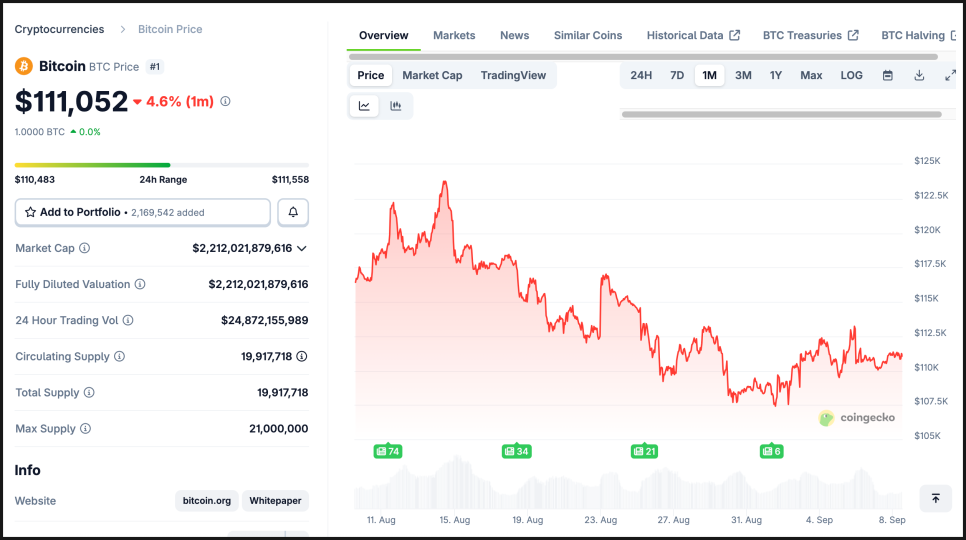Set chart range to Max

(811, 75)
